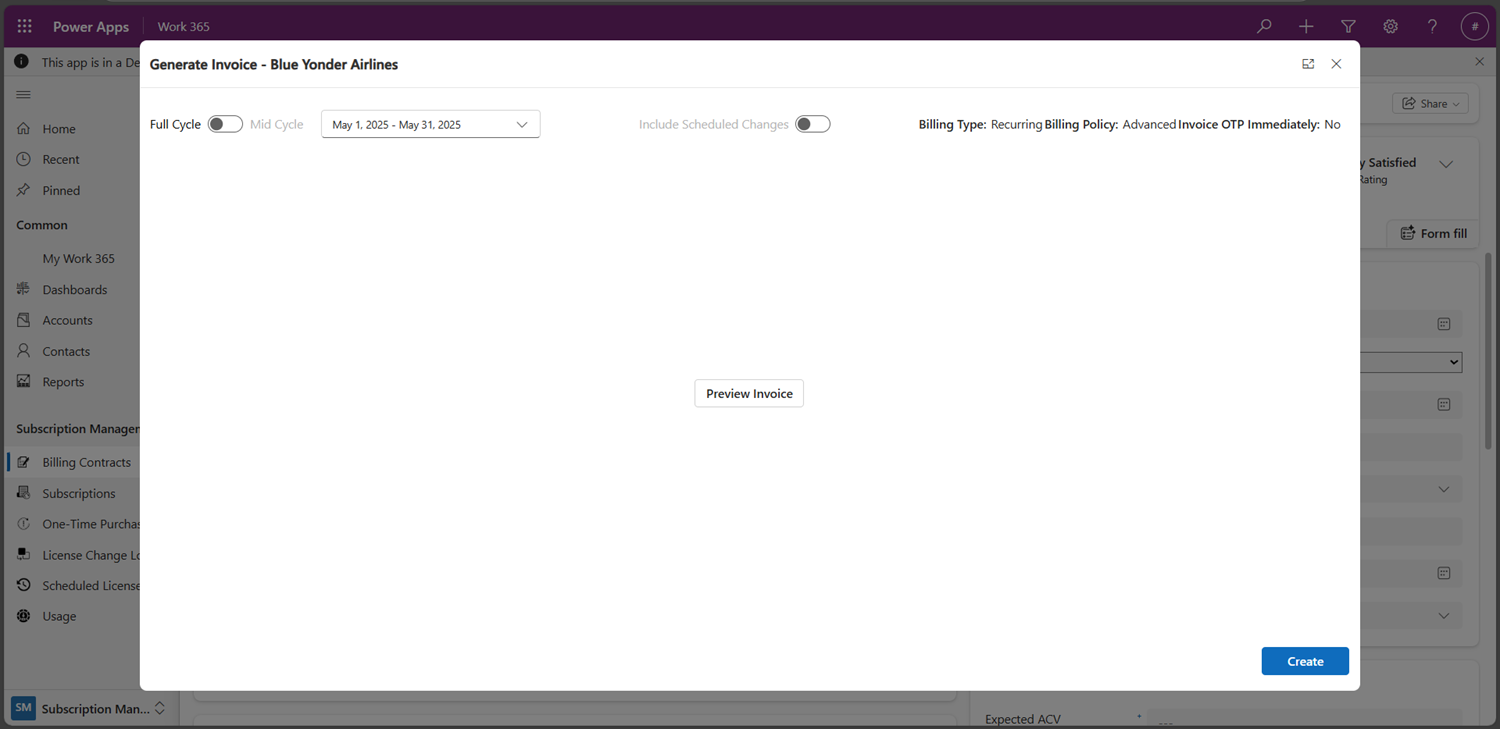
Task: Open the background form select dropdown
Action: [x=1411, y=362]
